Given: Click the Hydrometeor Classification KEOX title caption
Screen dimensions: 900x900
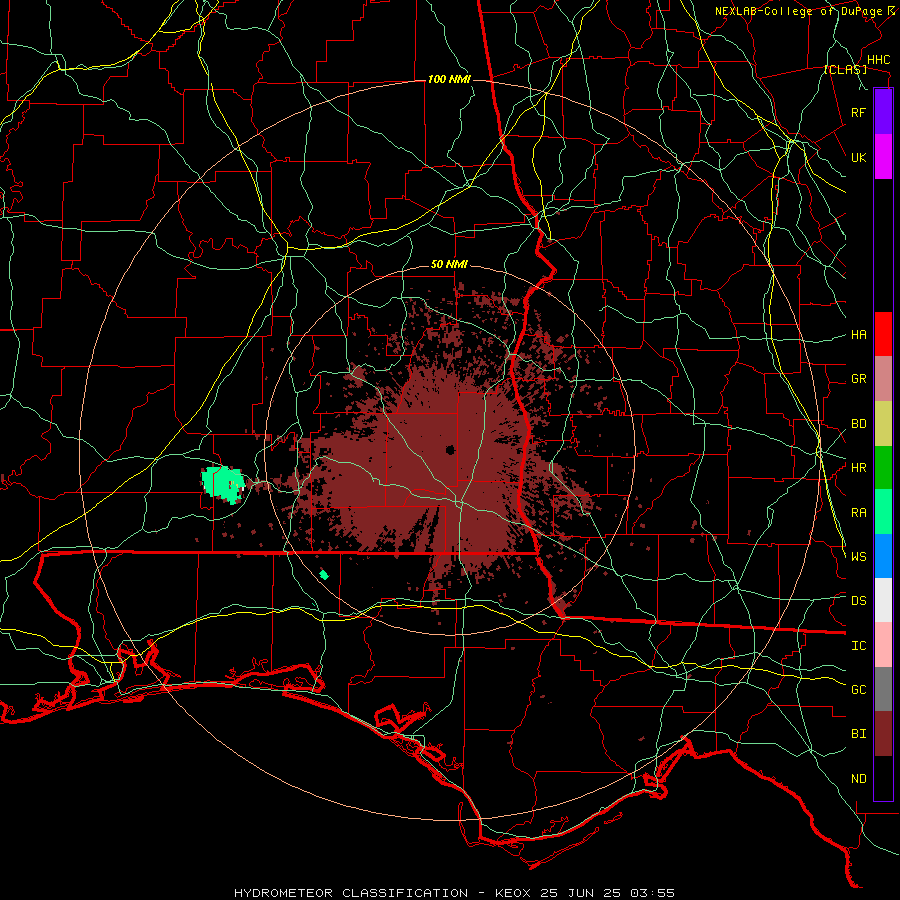Looking at the screenshot, I should [454, 893].
